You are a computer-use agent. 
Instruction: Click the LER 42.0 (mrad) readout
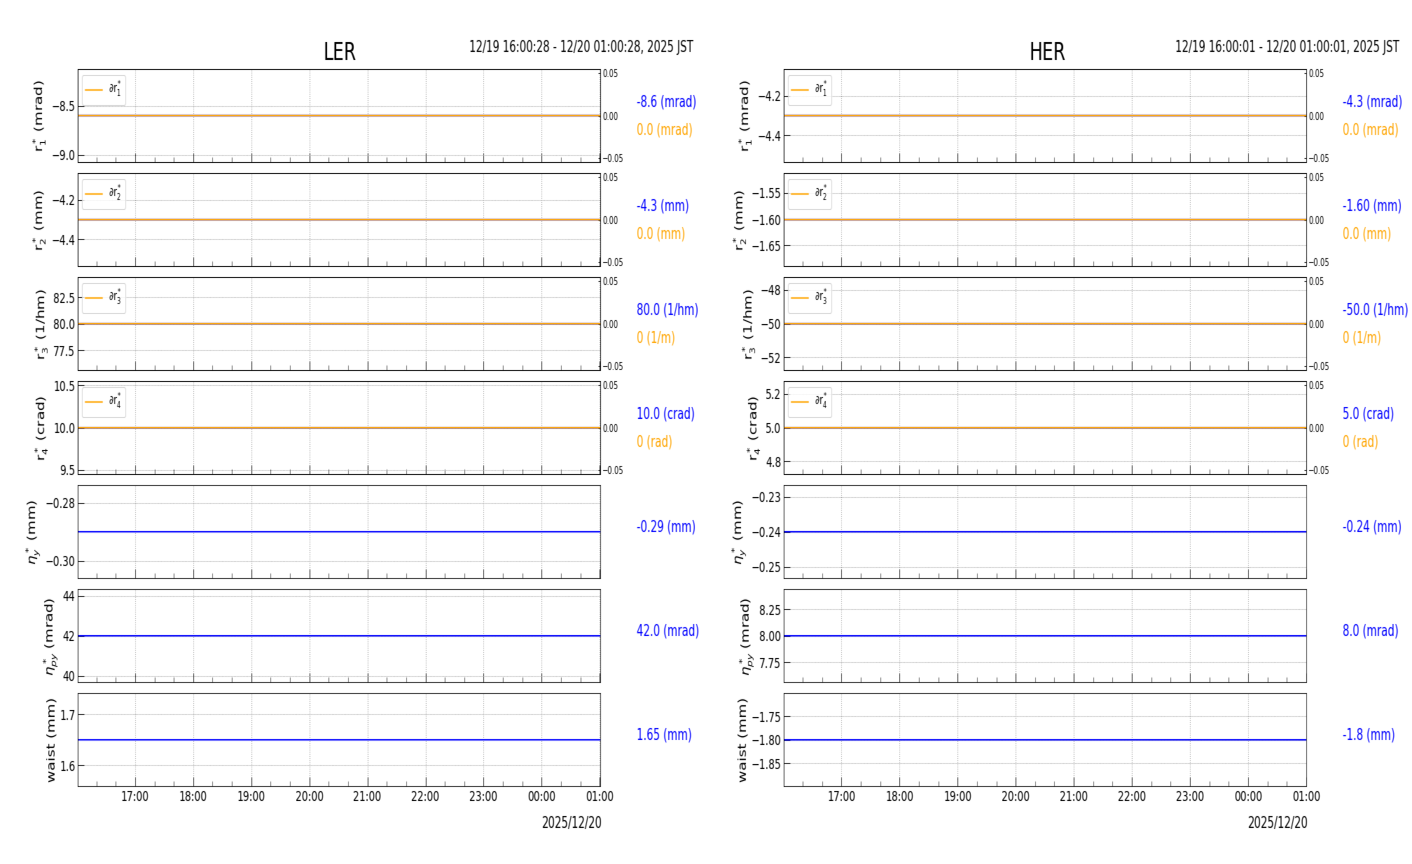668,631
